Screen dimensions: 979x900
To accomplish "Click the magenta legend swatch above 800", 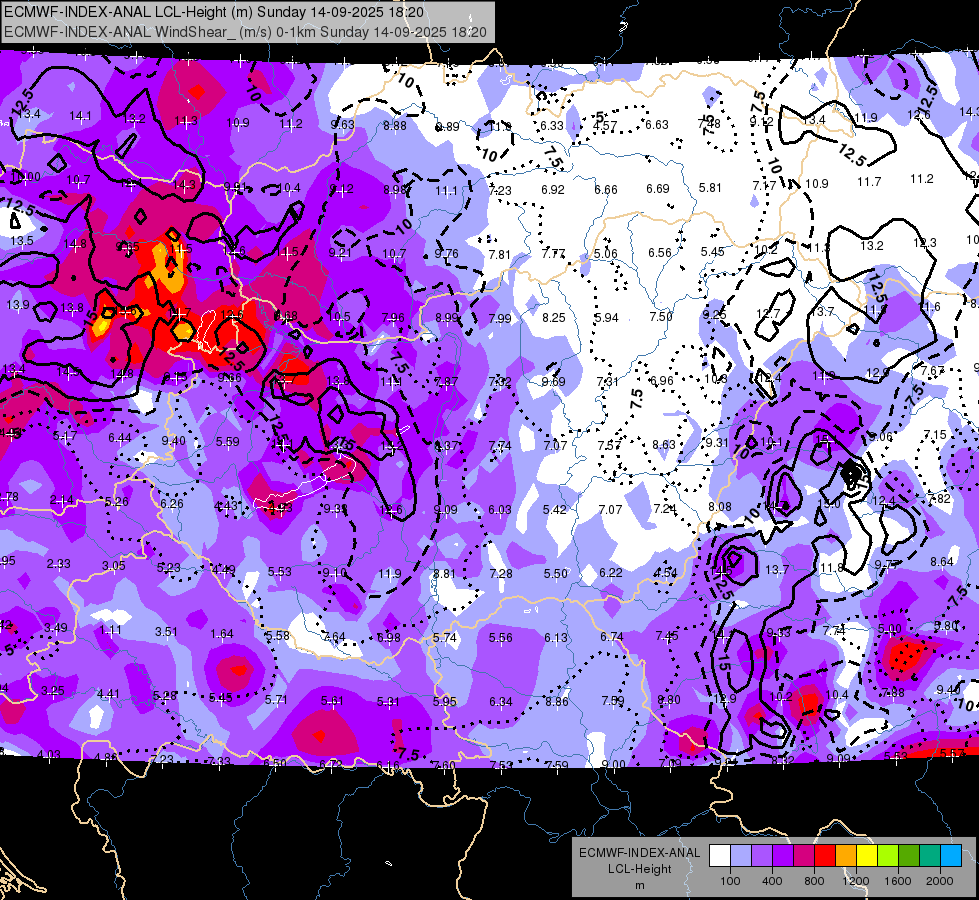I will coord(804,856).
